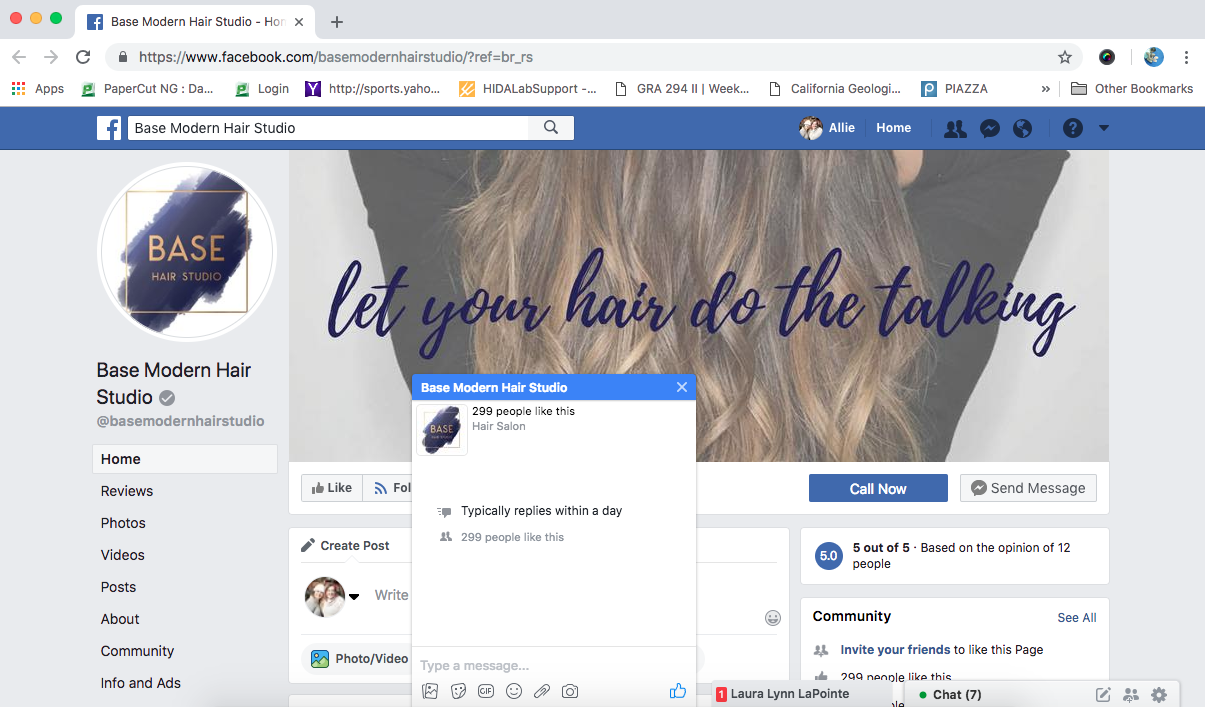
Task: Click Invite your friends link
Action: 896,650
